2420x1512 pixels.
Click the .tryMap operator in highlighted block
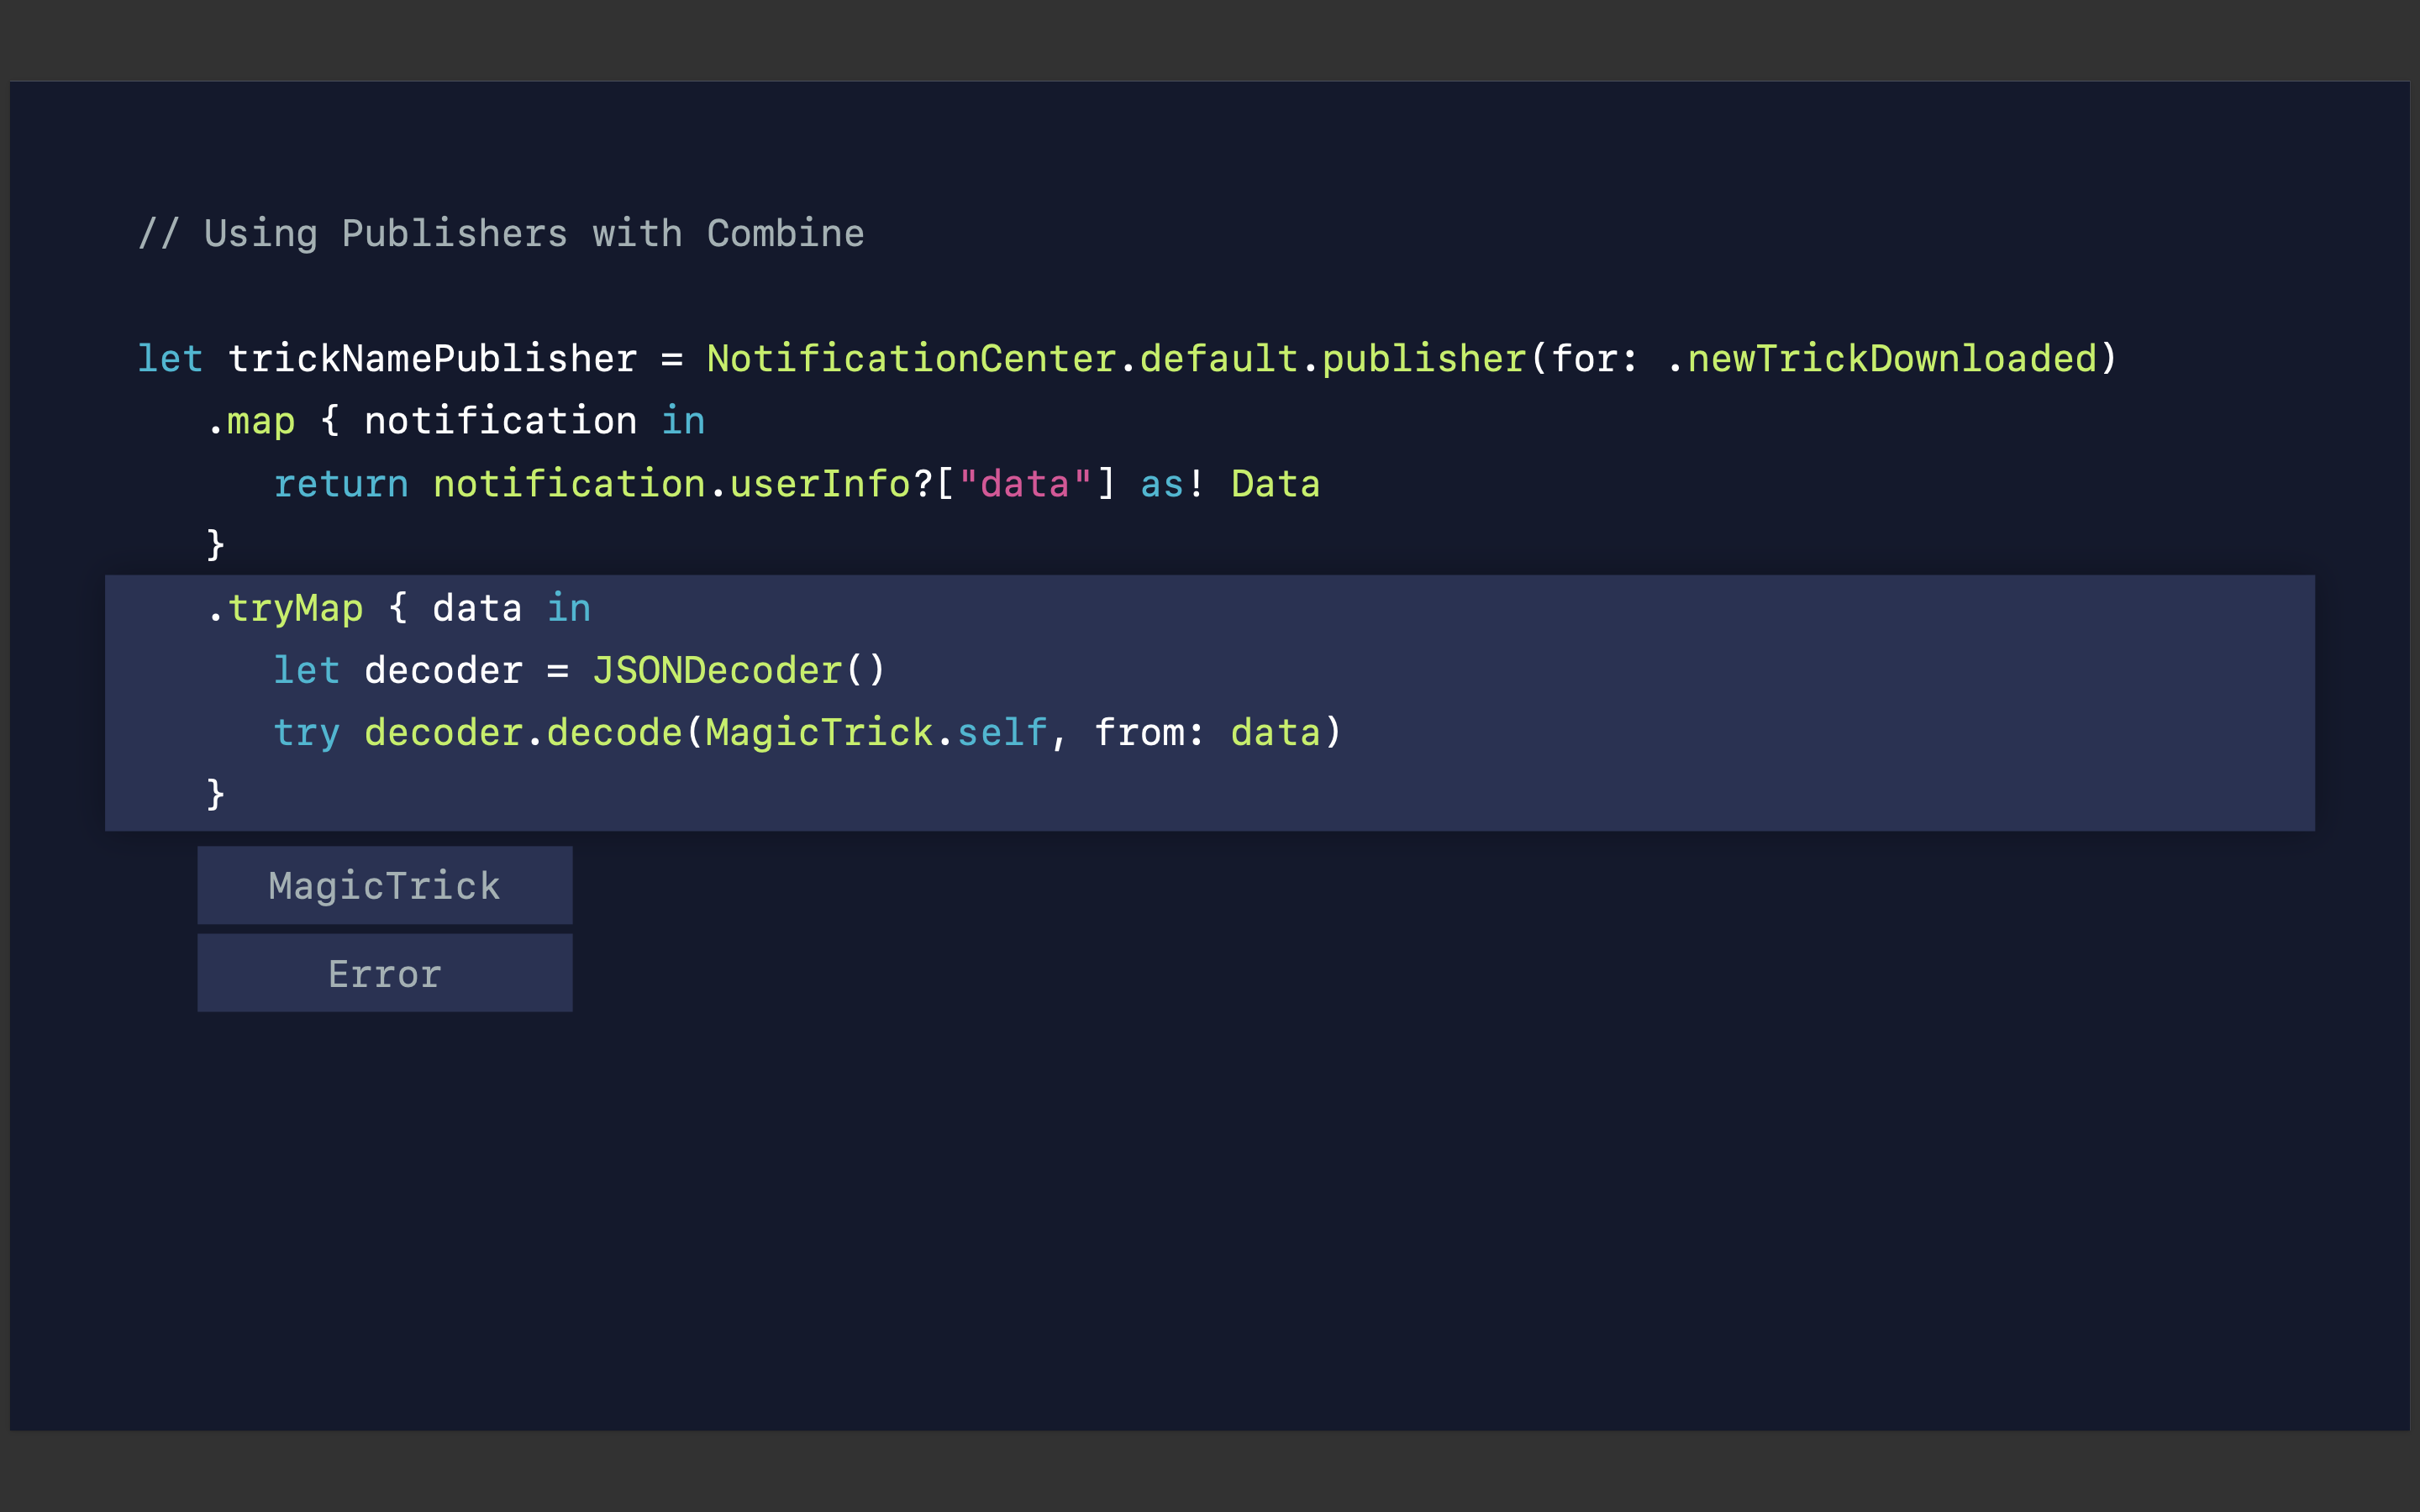click(x=286, y=608)
